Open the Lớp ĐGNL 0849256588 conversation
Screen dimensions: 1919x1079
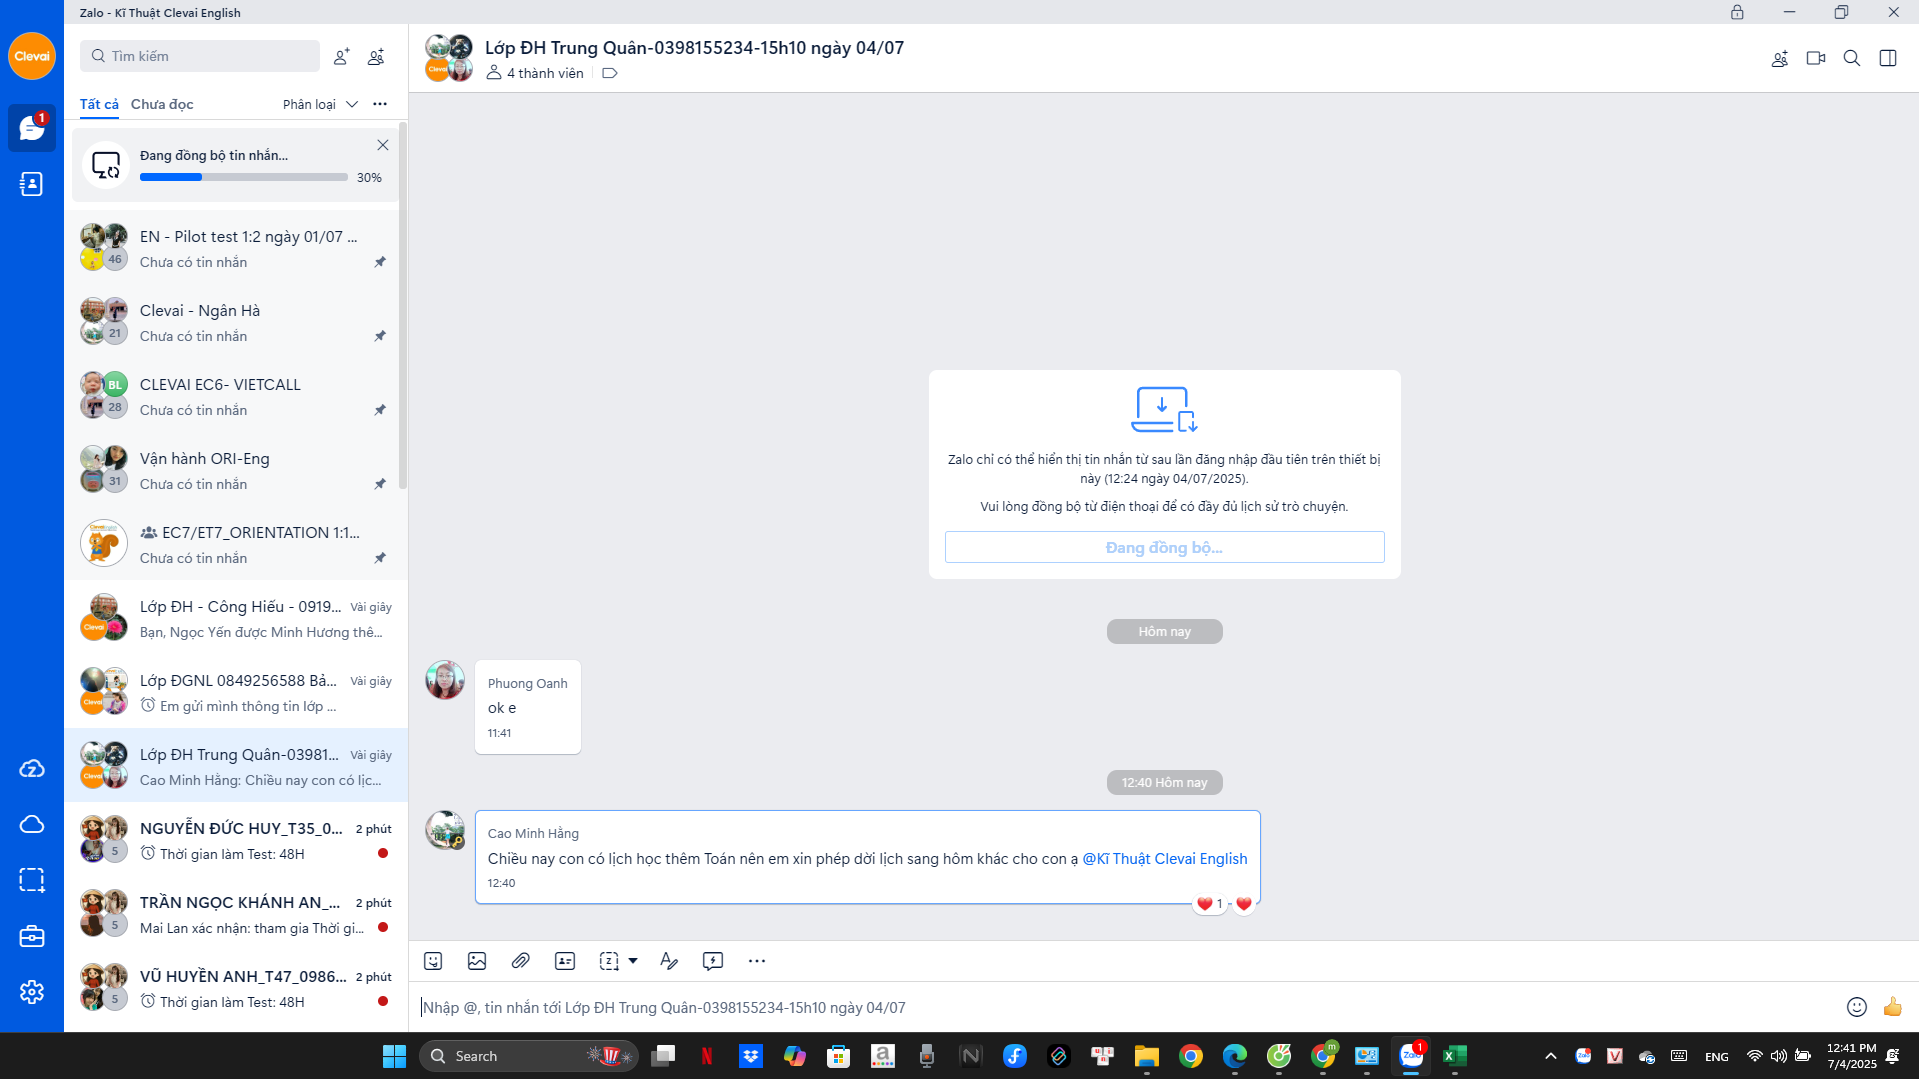[x=236, y=692]
